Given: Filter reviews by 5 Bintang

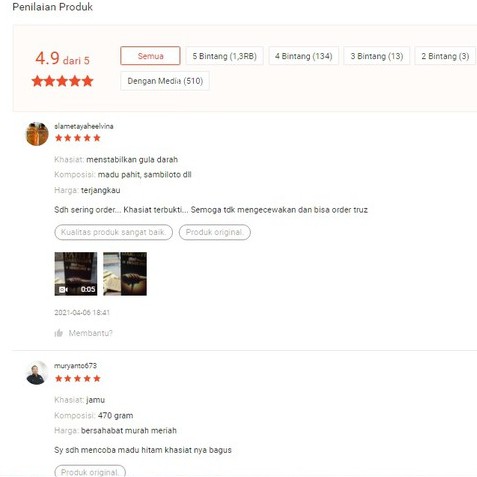Looking at the screenshot, I should [225, 56].
